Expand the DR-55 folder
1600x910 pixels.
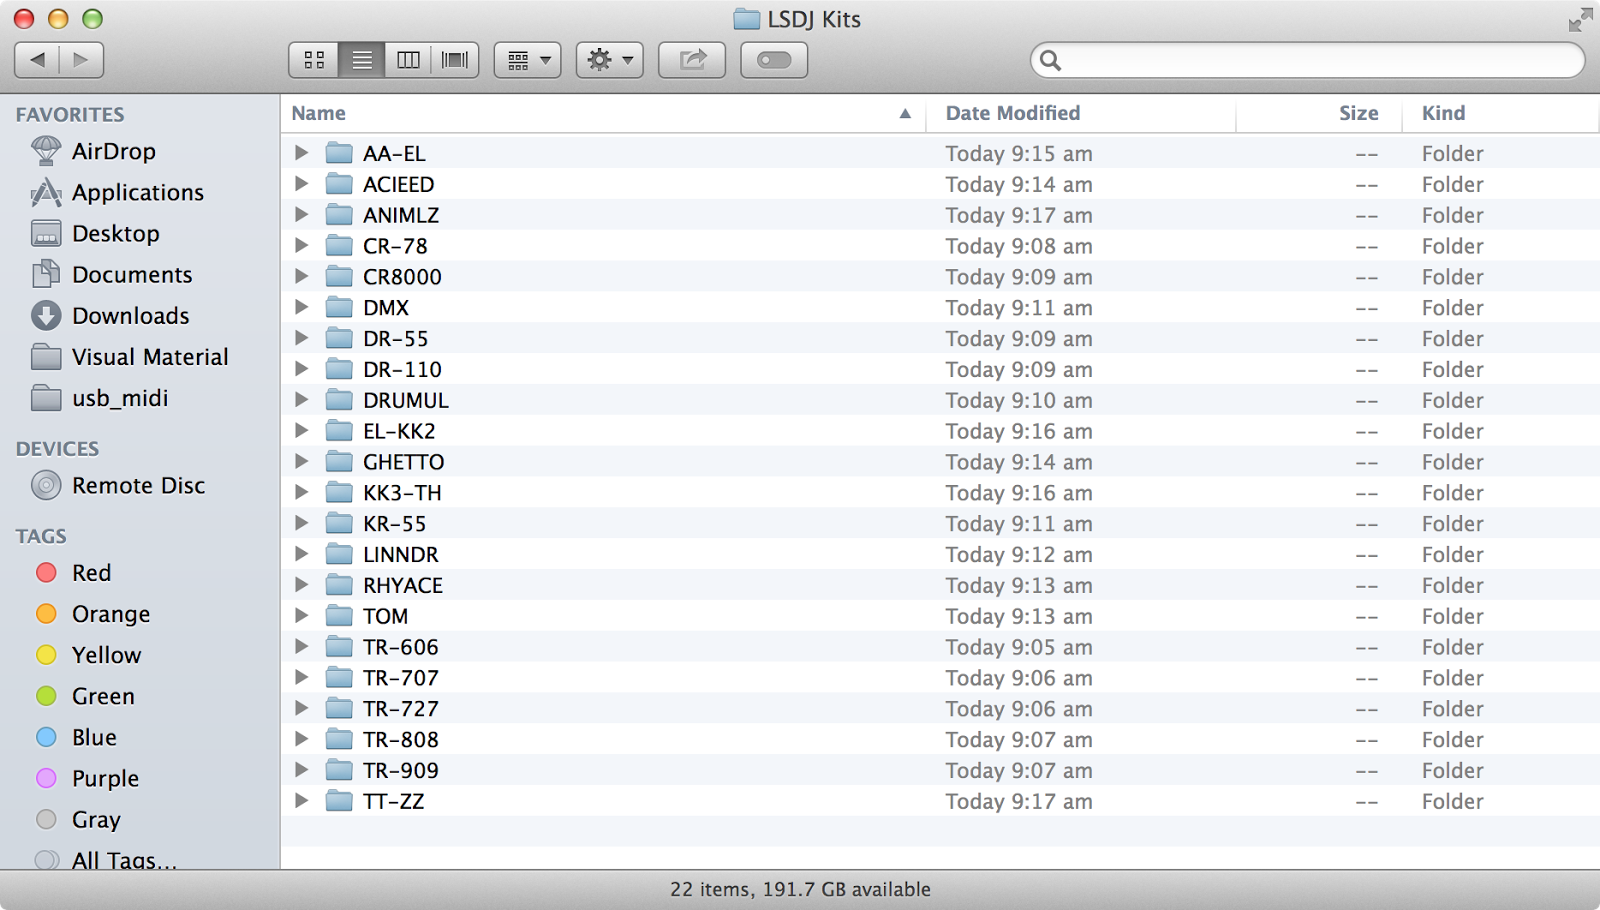coord(301,338)
